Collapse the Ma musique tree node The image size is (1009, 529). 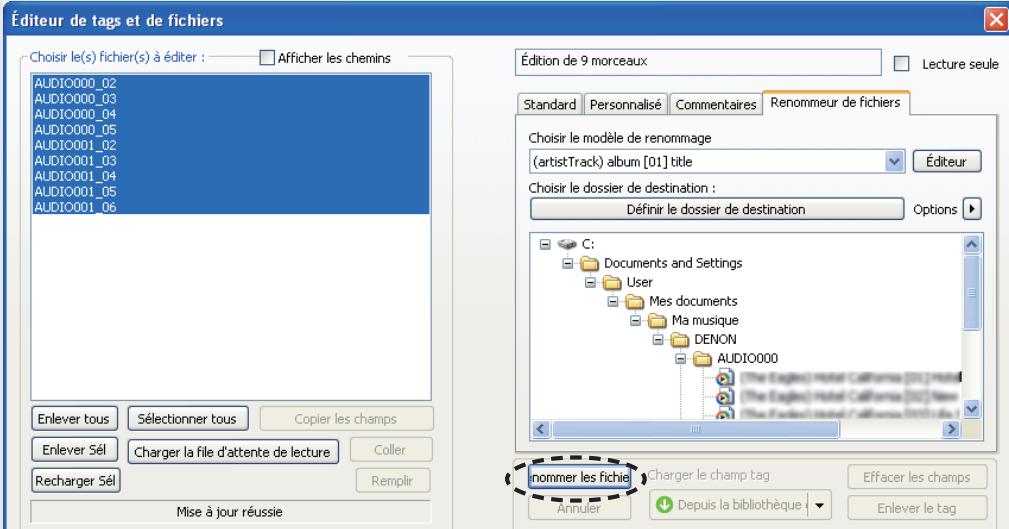635,320
